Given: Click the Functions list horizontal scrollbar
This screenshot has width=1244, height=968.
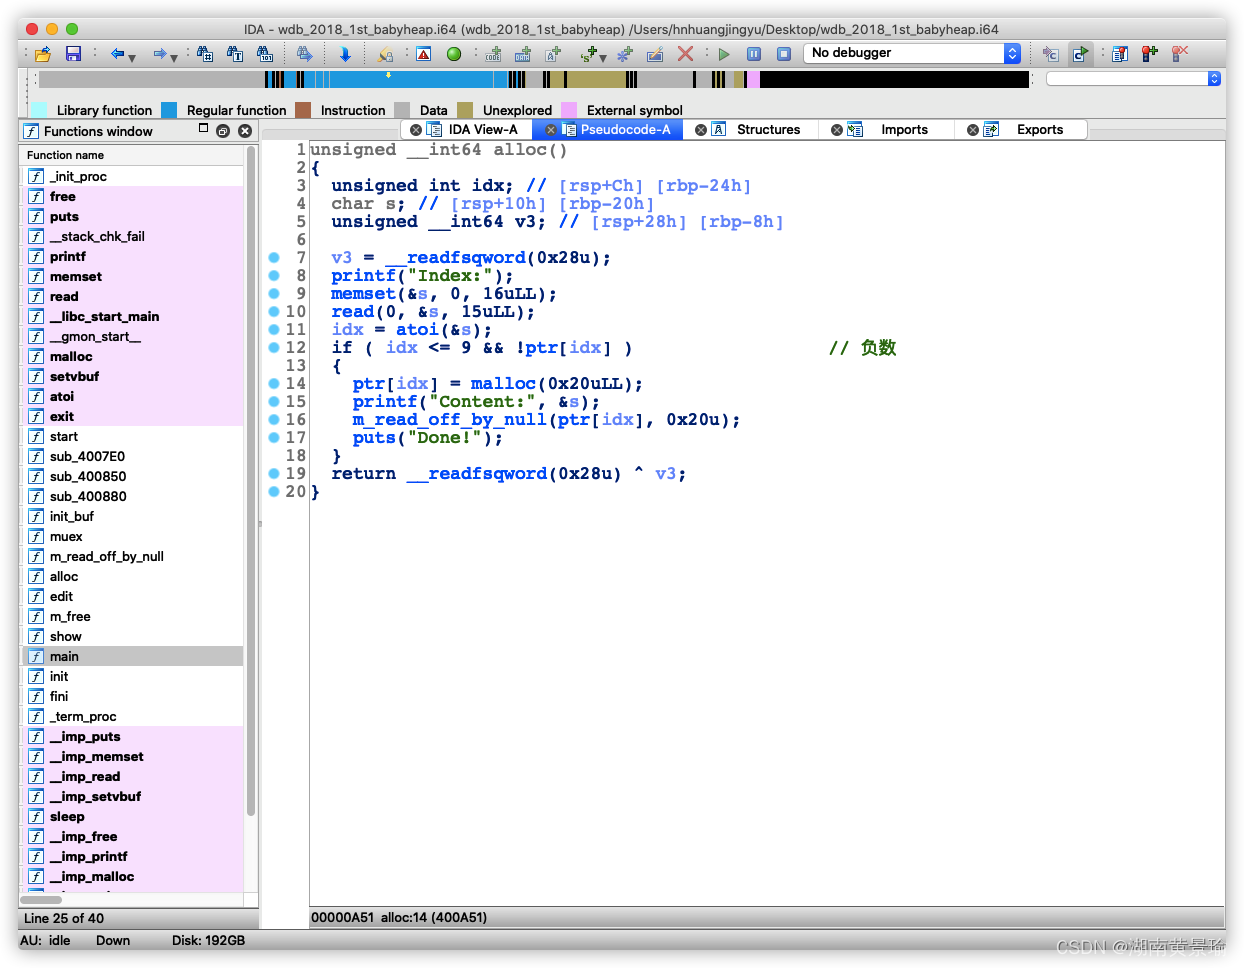Looking at the screenshot, I should pos(41,899).
